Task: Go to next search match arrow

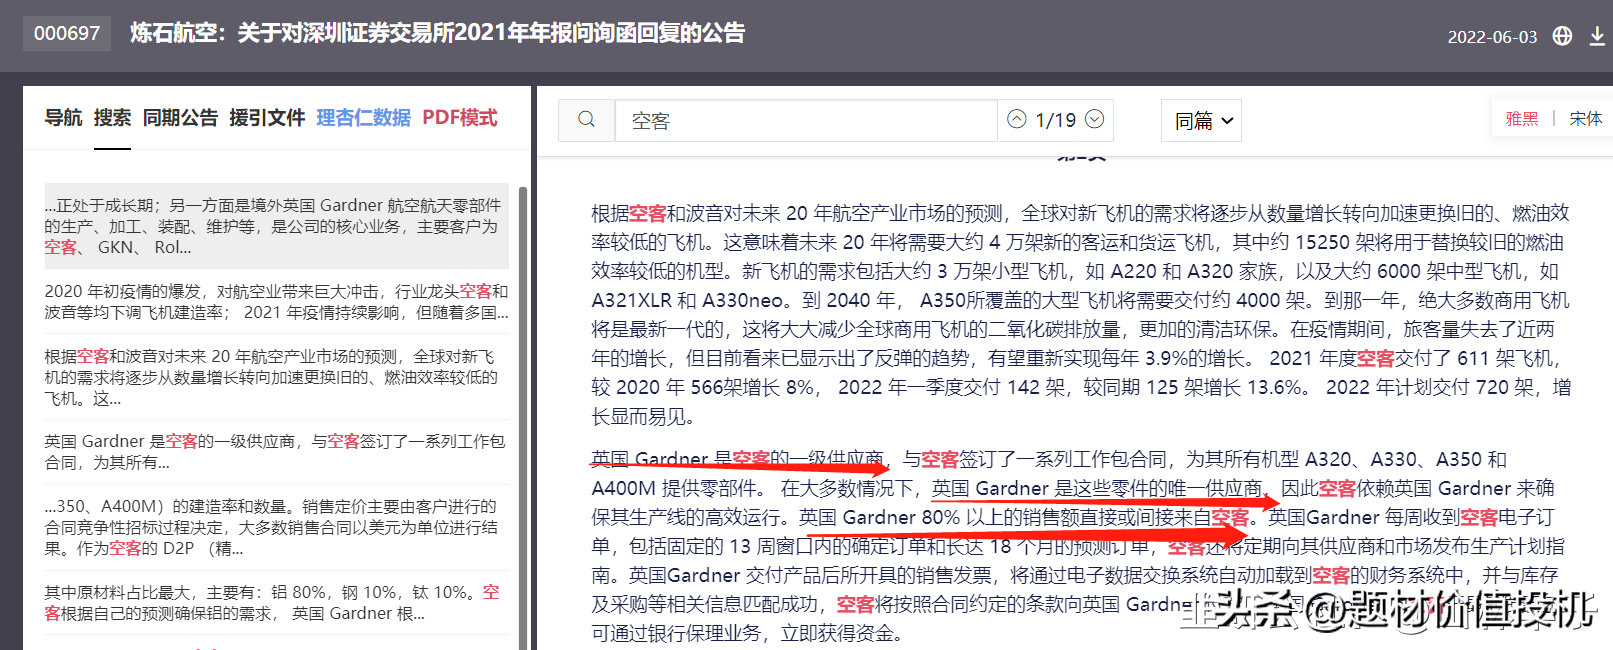Action: [x=1095, y=120]
